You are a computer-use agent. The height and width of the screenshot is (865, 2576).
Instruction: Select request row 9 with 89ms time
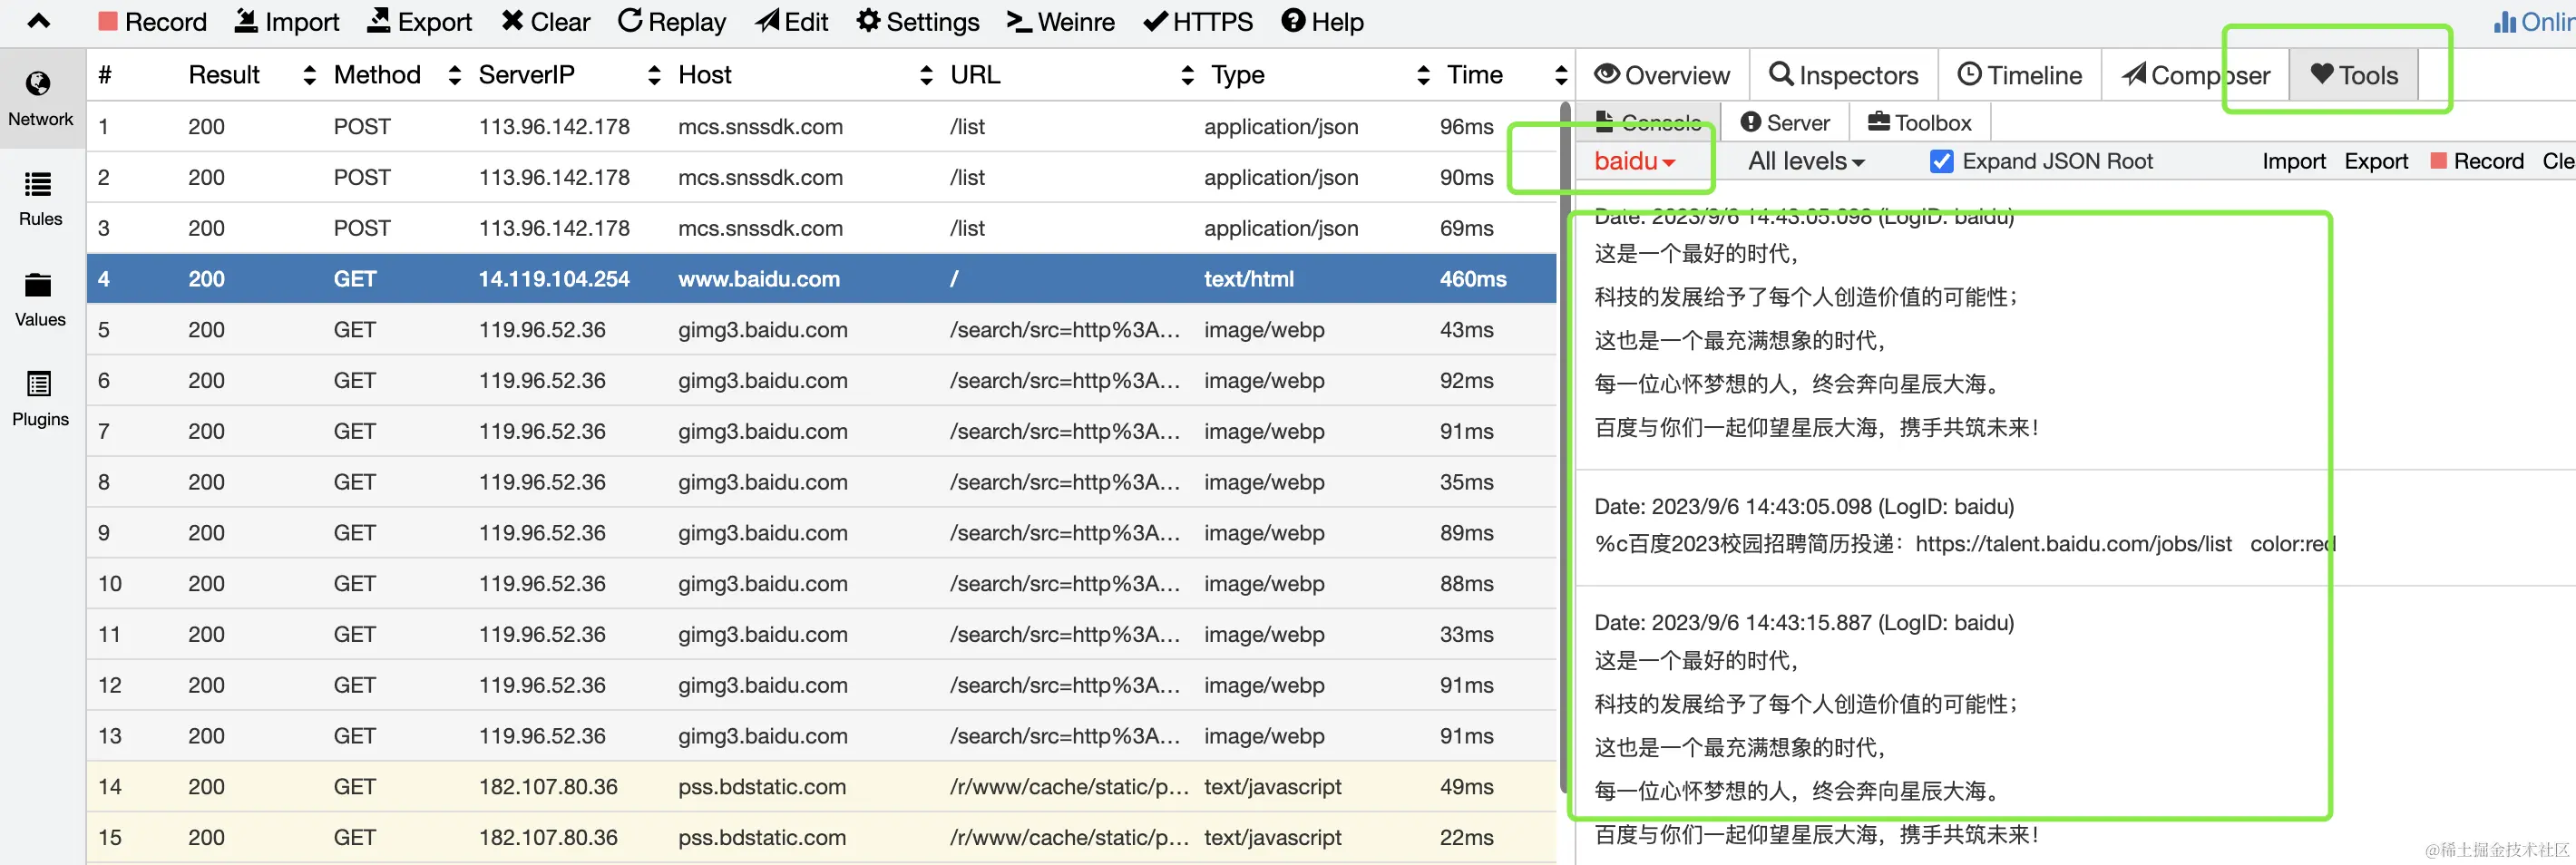821,533
